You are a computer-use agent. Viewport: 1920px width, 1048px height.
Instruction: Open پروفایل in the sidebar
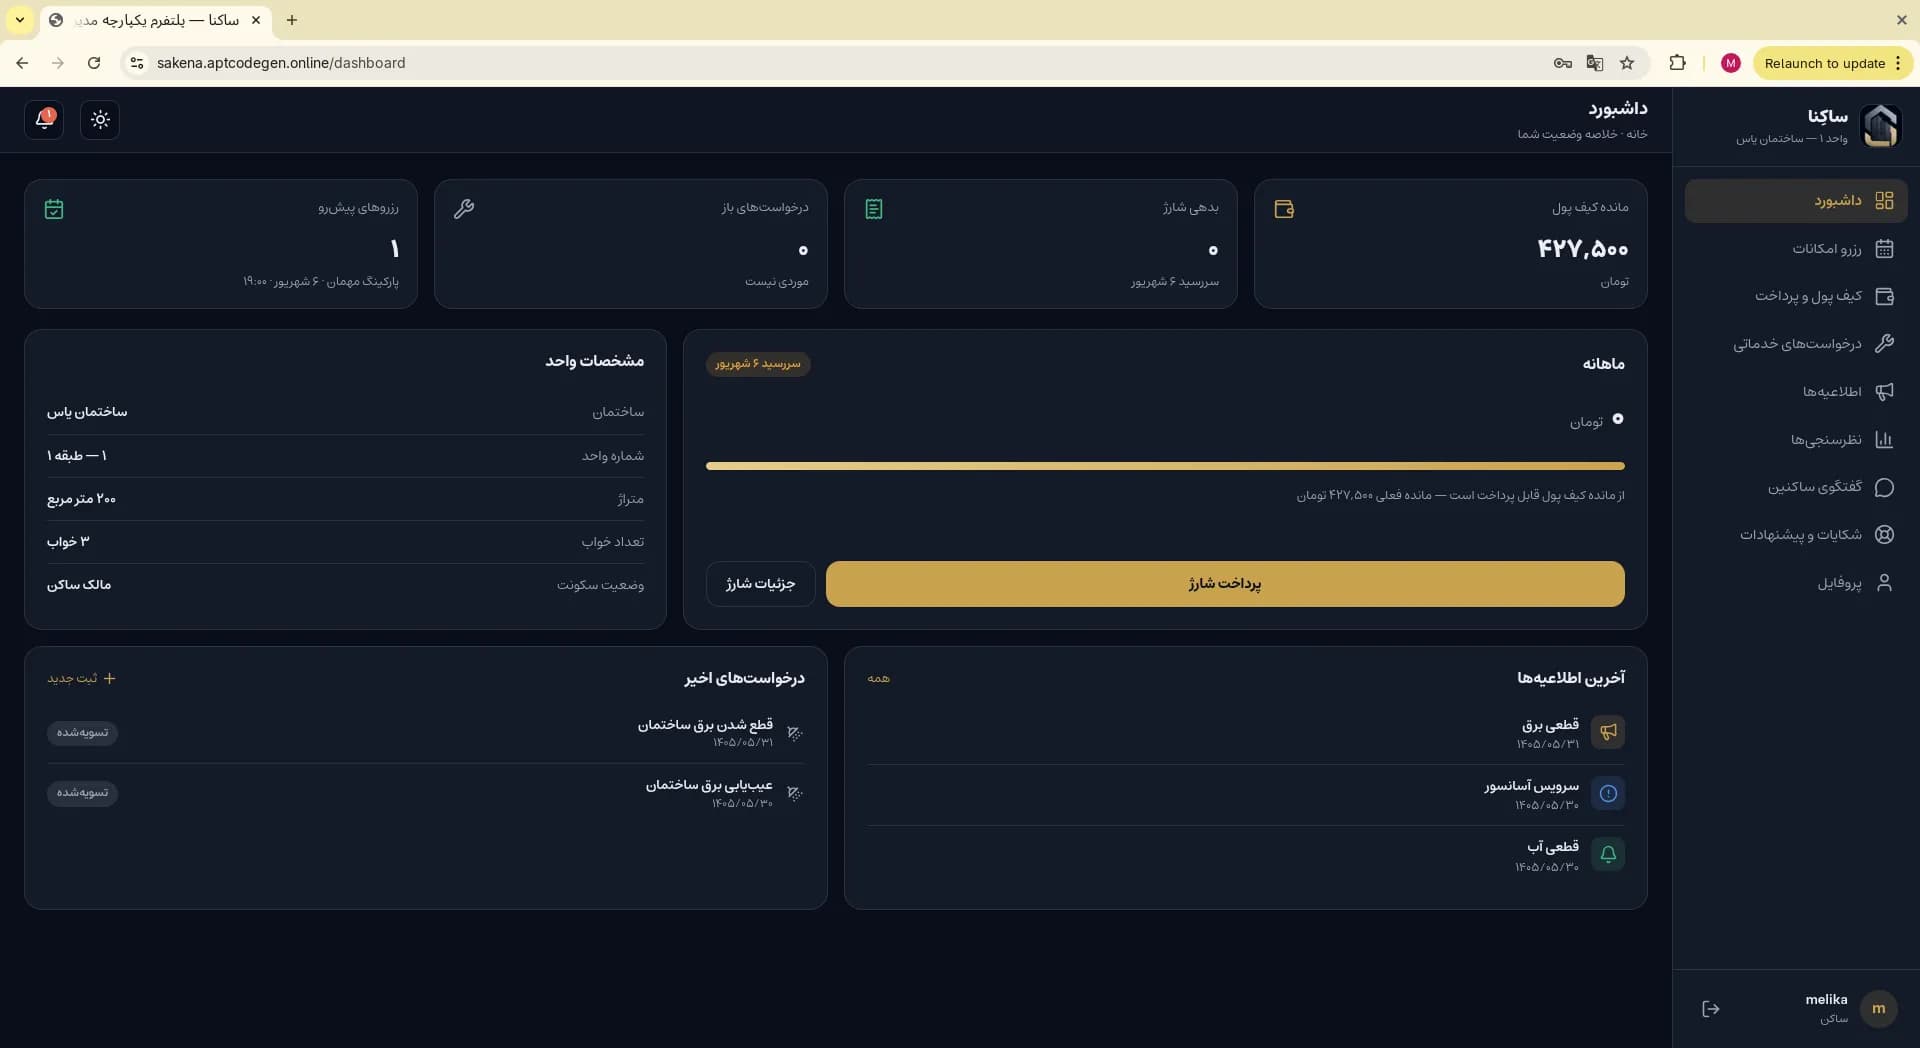1796,583
